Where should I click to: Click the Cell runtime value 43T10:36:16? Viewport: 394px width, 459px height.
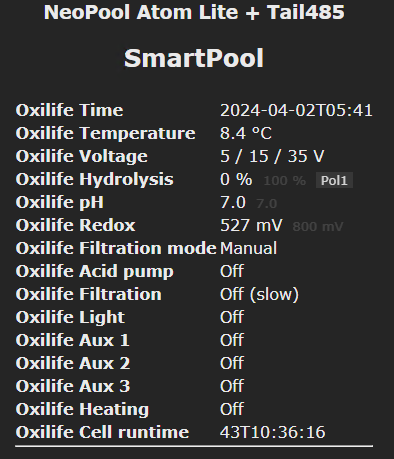coord(272,432)
